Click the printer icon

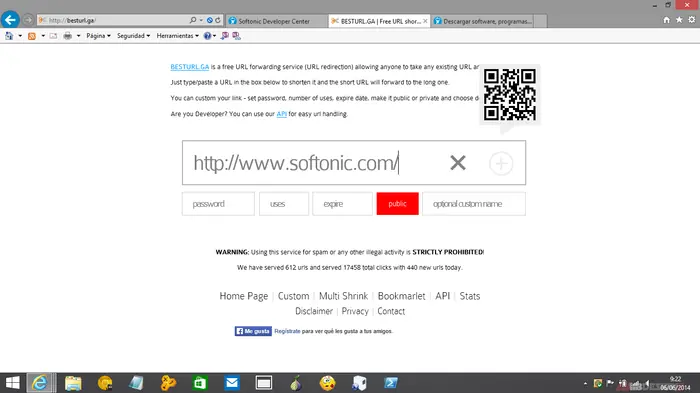click(x=67, y=36)
